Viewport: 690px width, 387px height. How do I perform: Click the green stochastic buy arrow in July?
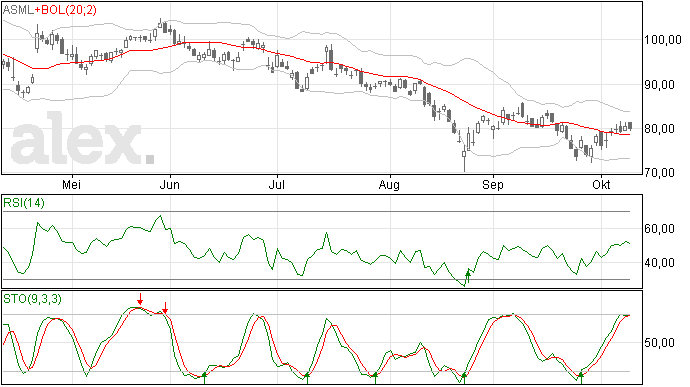pyautogui.click(x=307, y=378)
